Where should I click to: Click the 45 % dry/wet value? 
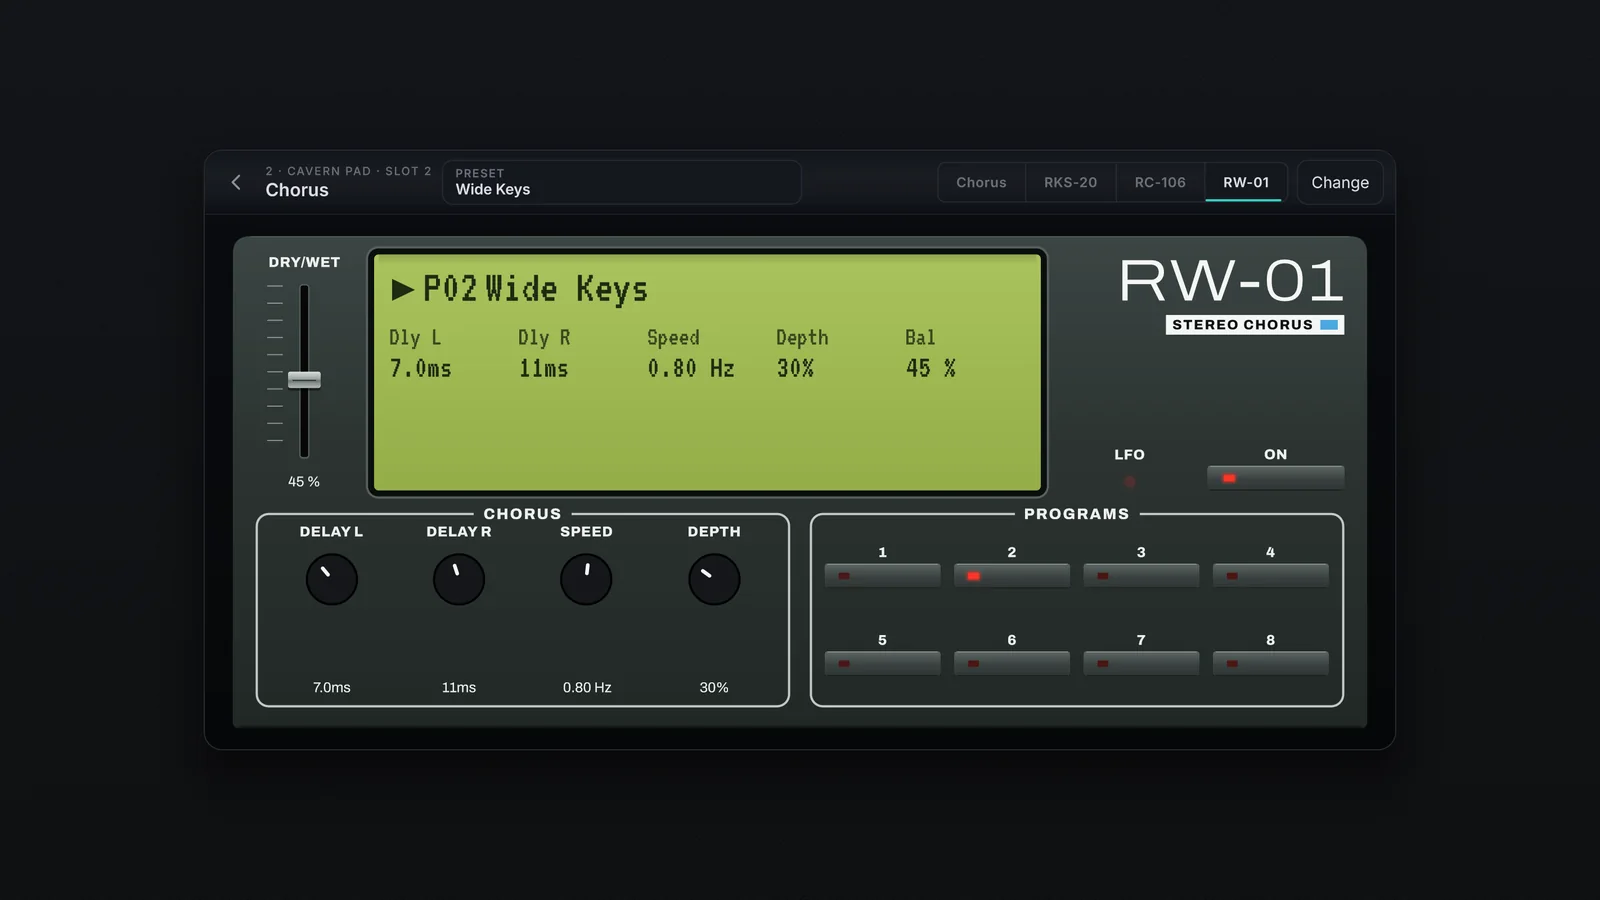click(304, 481)
